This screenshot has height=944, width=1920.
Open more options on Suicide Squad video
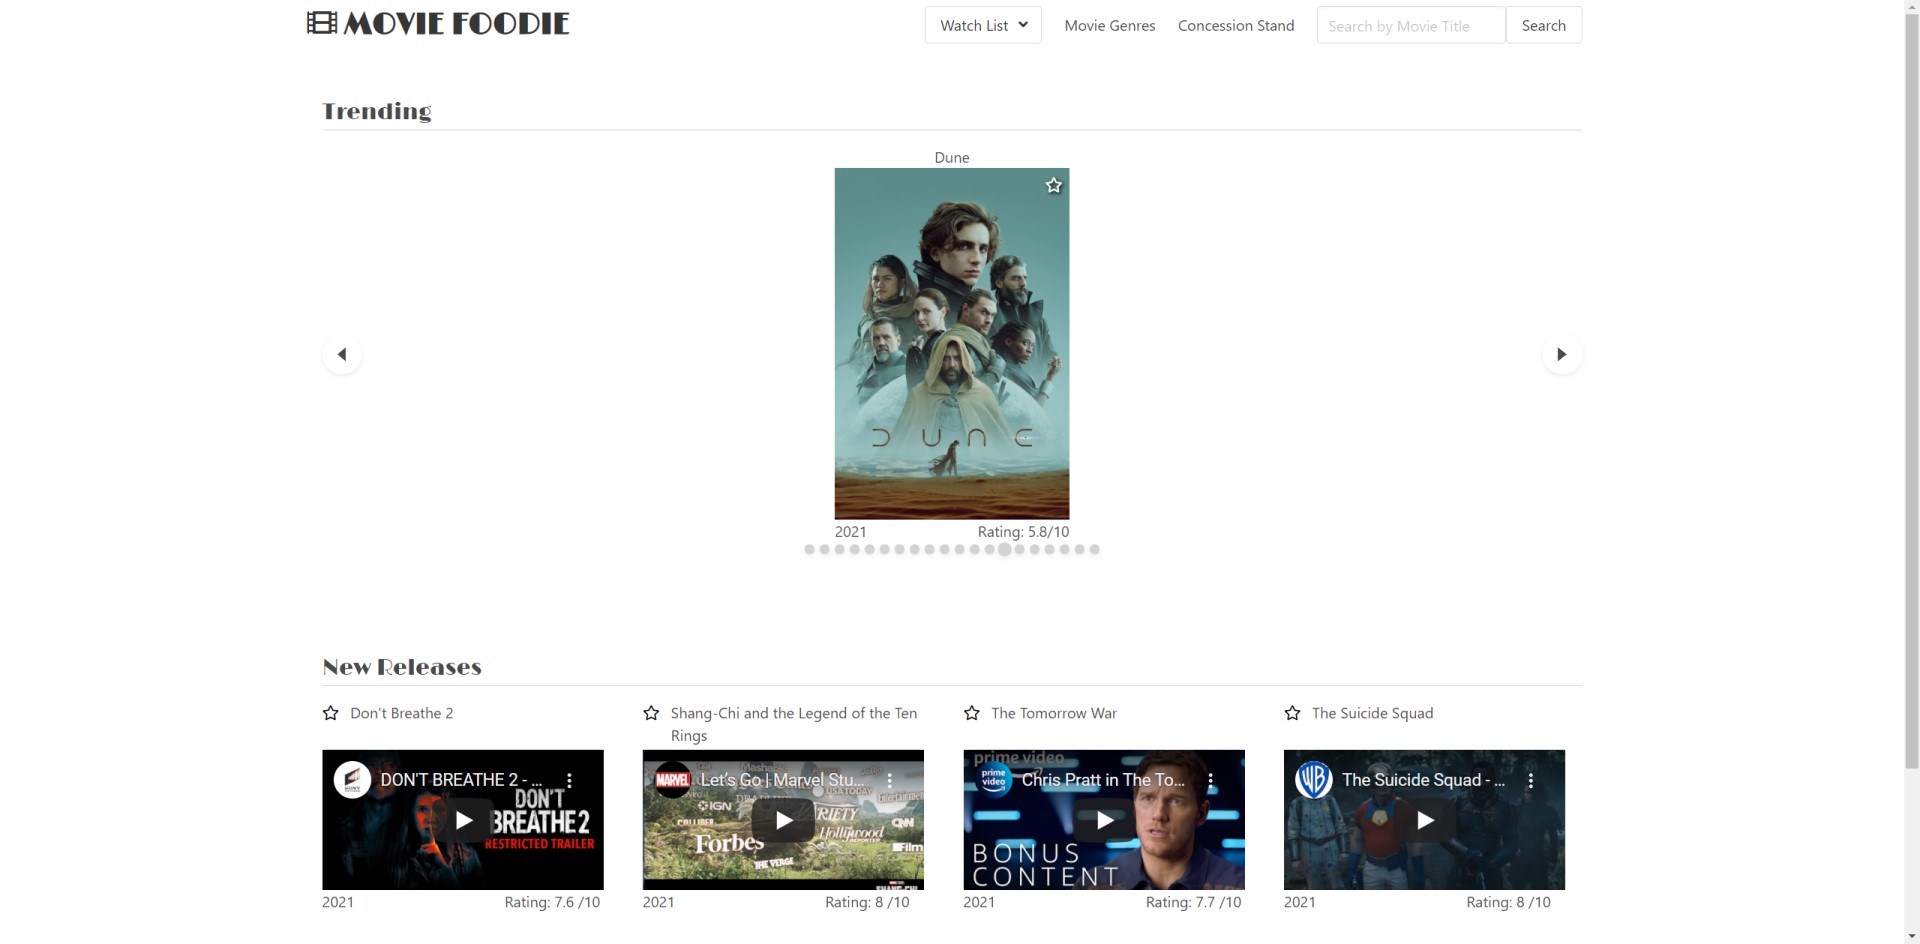pyautogui.click(x=1530, y=780)
